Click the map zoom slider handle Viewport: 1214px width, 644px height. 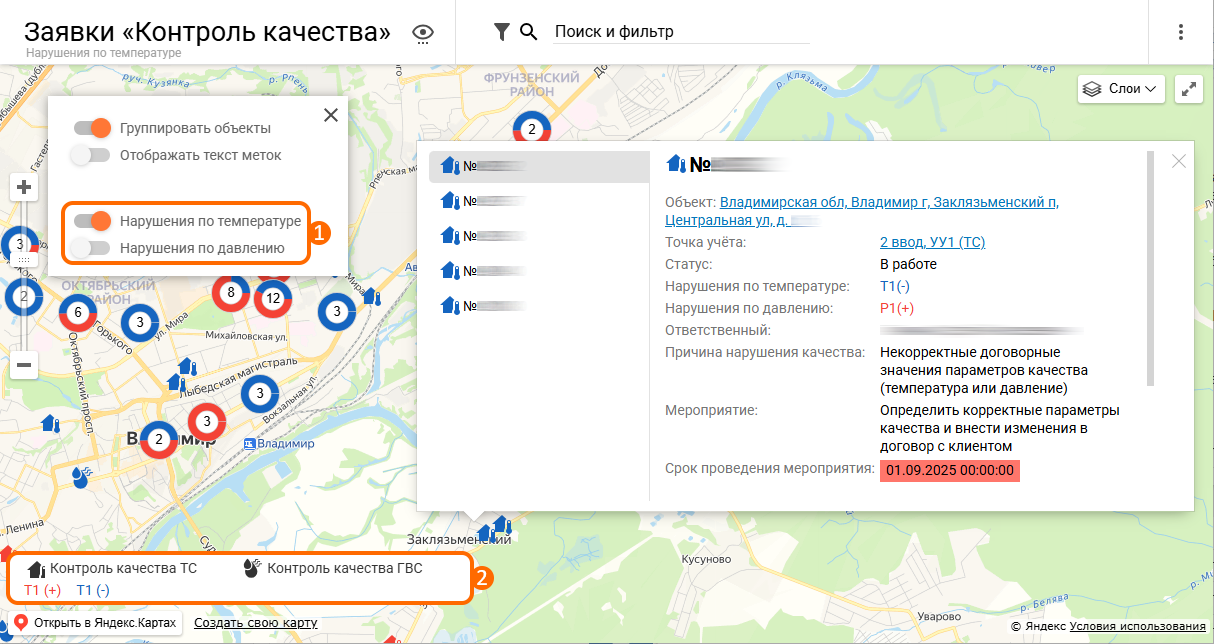pyautogui.click(x=25, y=259)
